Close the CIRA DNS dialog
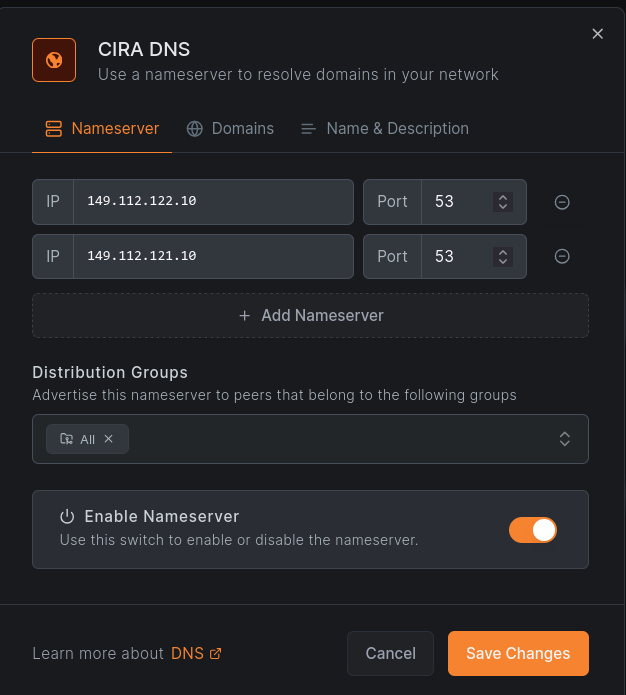This screenshot has height=695, width=626. coord(597,34)
